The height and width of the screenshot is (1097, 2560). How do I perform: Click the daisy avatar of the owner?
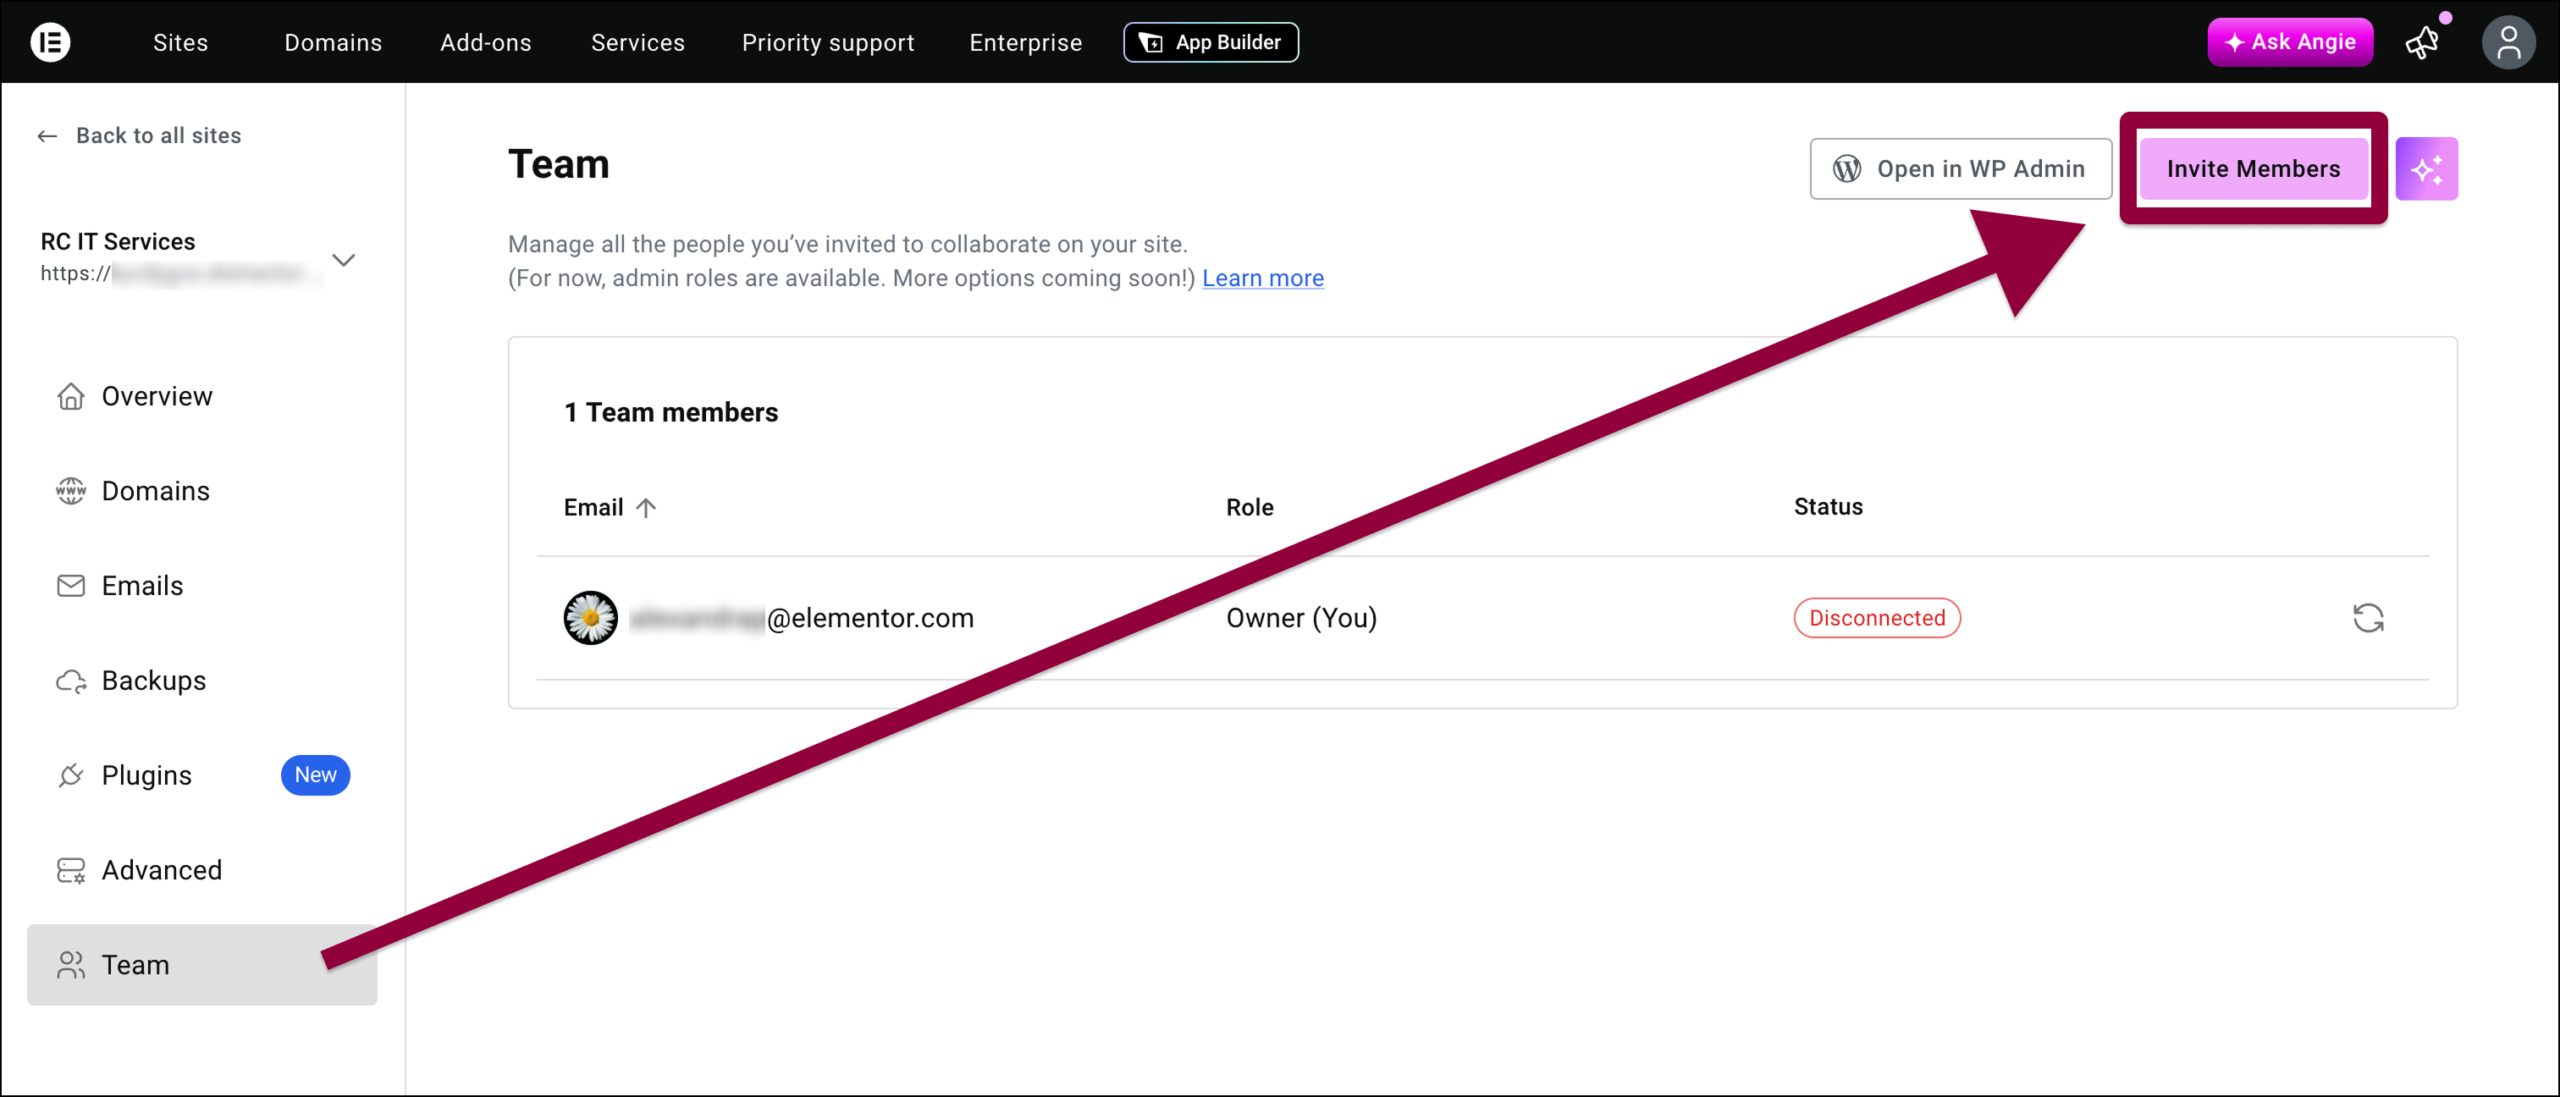point(591,618)
